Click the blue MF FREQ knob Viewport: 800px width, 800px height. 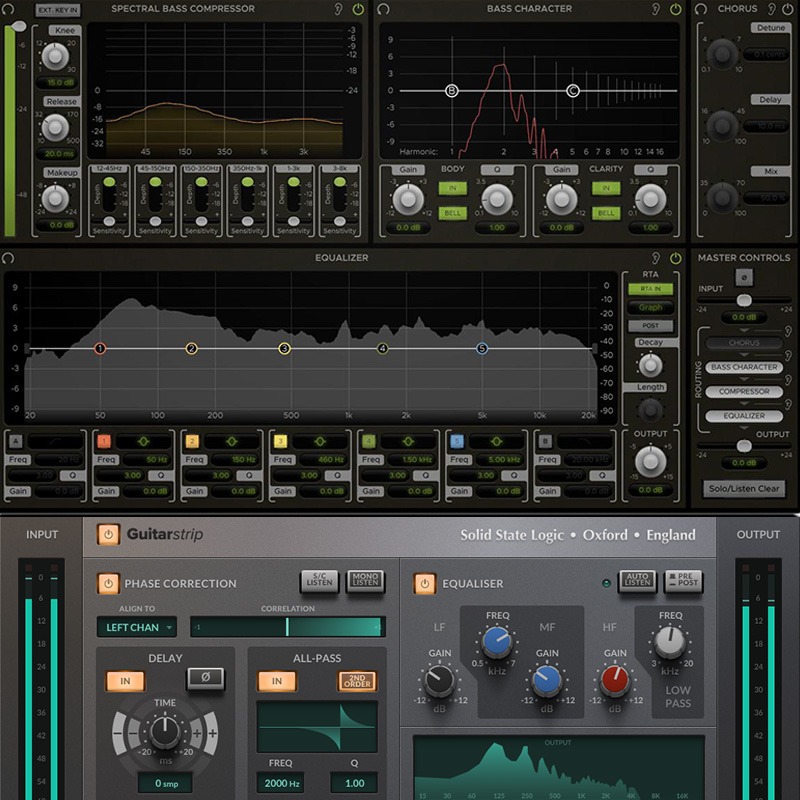(497, 641)
